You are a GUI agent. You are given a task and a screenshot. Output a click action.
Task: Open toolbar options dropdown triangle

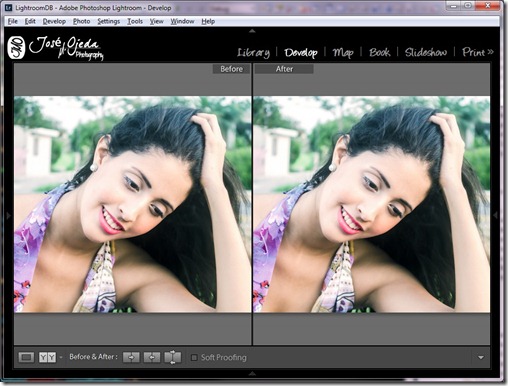click(481, 358)
